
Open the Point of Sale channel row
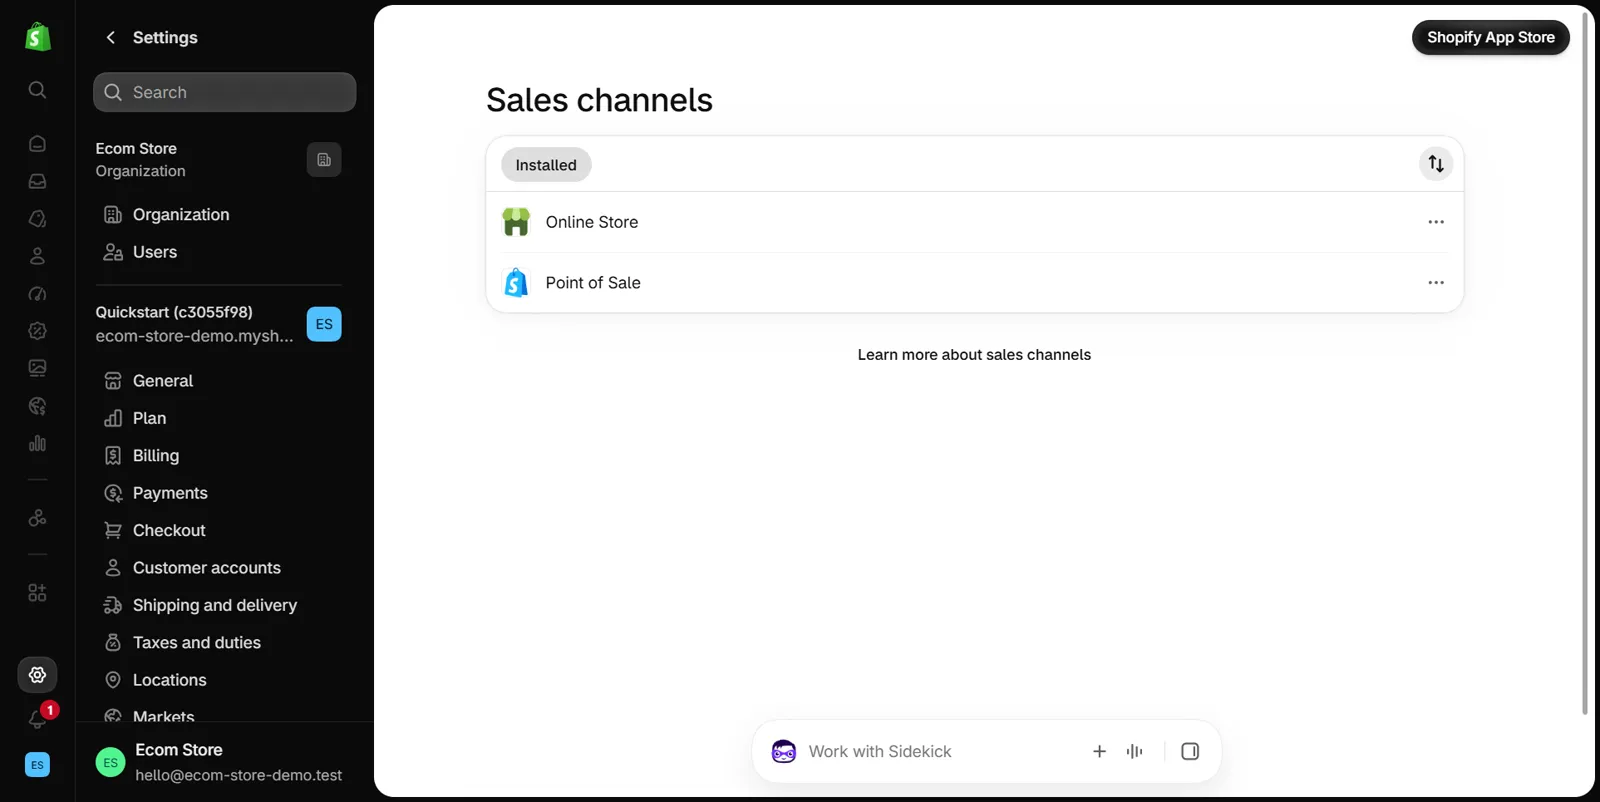(975, 283)
